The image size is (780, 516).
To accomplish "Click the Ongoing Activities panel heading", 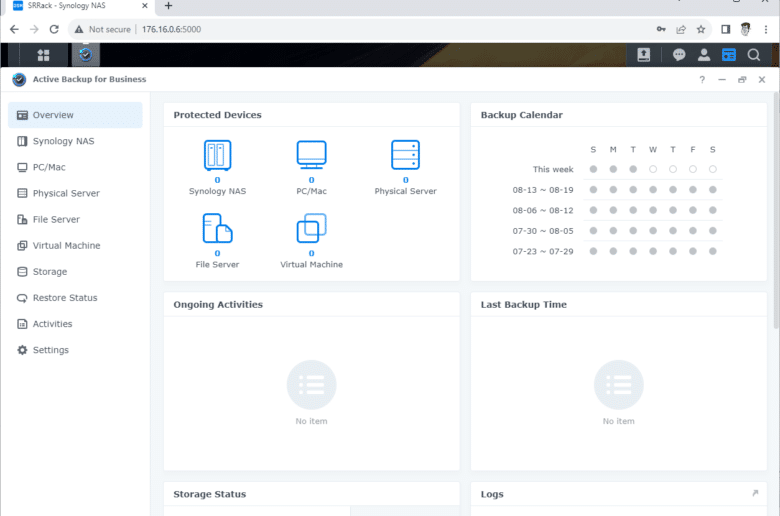I will [218, 305].
